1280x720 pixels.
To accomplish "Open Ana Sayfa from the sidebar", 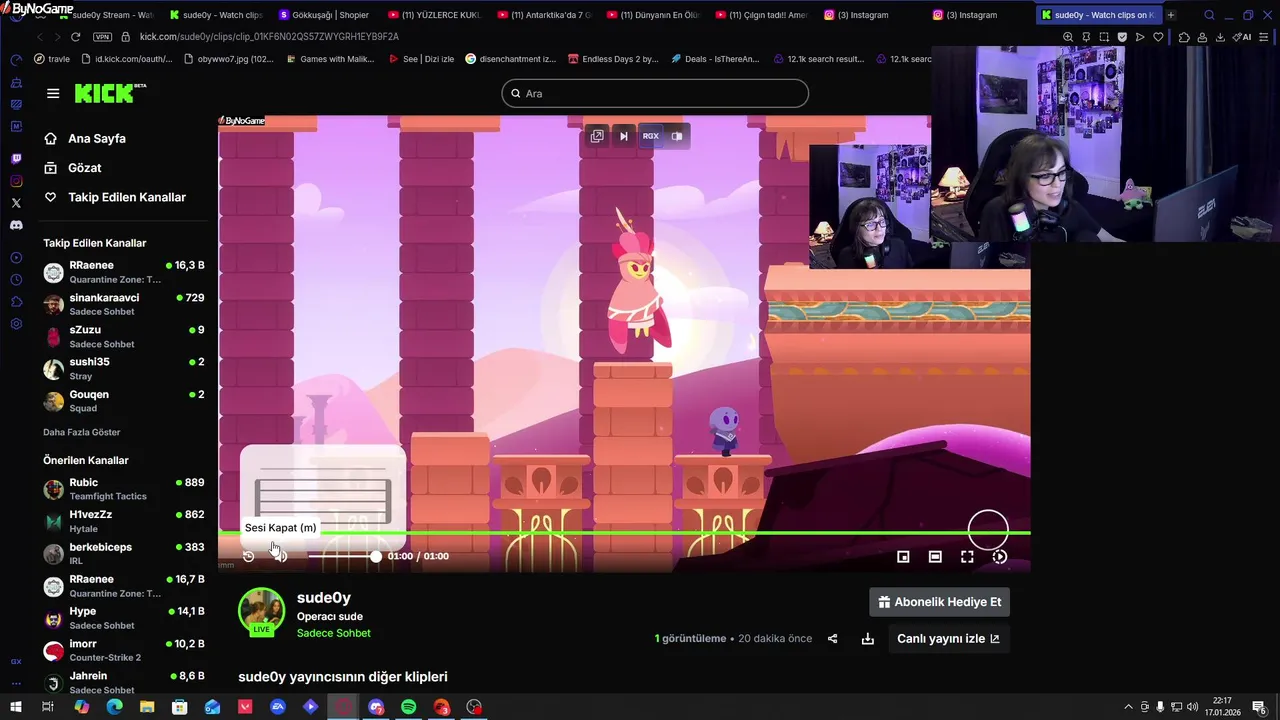I will click(96, 139).
